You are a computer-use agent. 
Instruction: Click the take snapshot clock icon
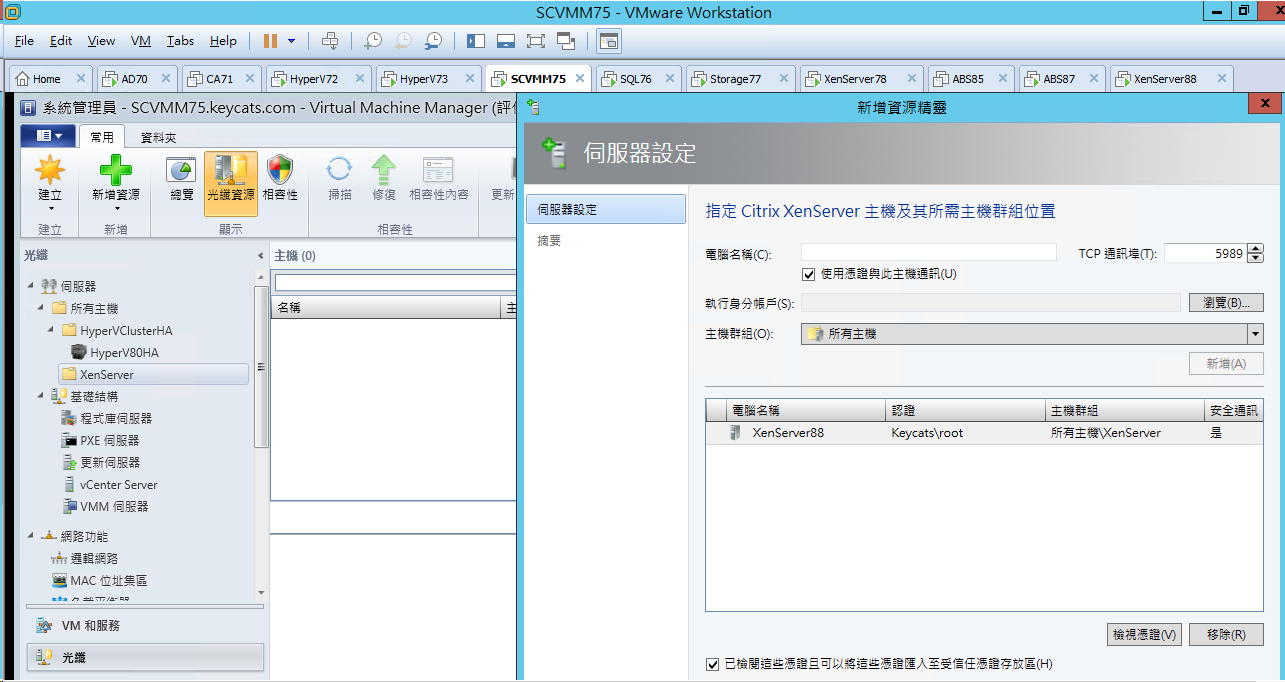372,41
